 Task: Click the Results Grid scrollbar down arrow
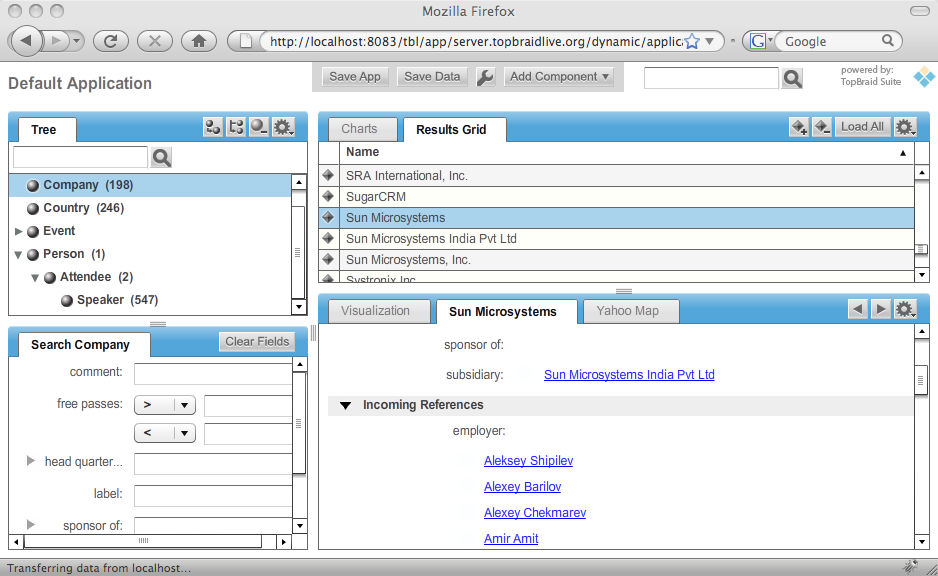click(922, 275)
